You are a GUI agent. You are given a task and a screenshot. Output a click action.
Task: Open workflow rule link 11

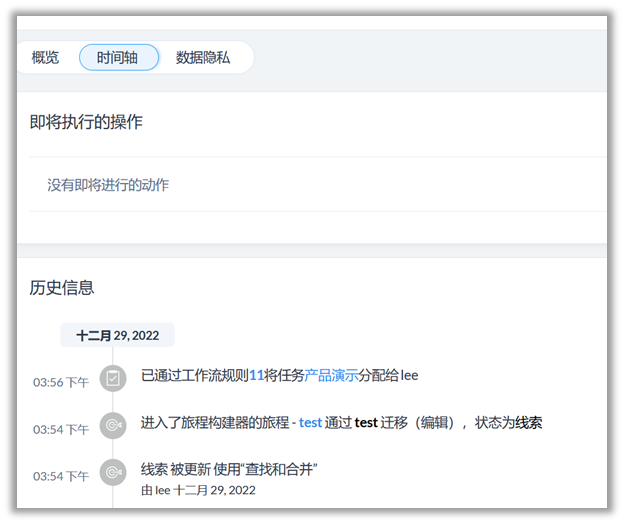pos(256,376)
